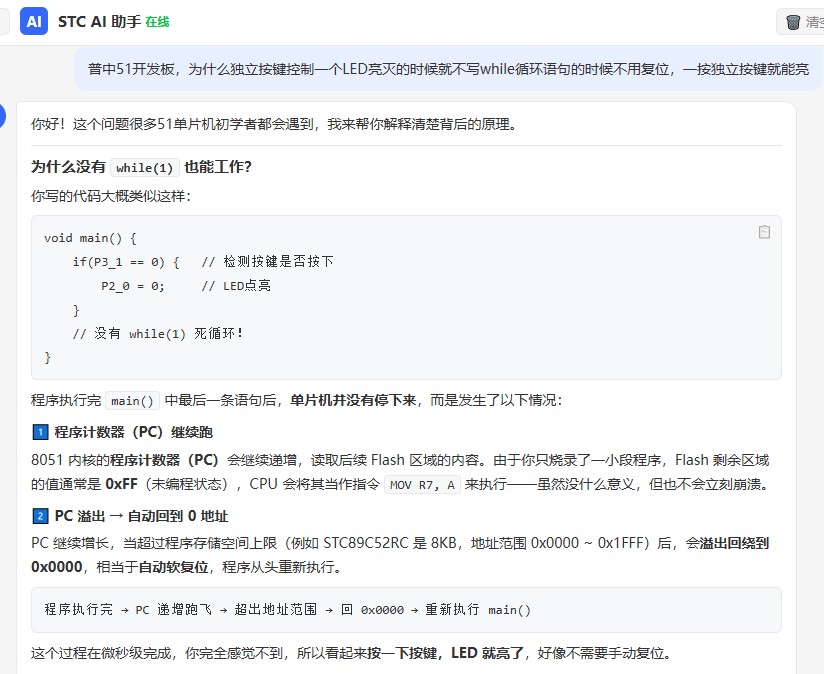Click the comment 没有 while(1) 死循环!

(158, 334)
